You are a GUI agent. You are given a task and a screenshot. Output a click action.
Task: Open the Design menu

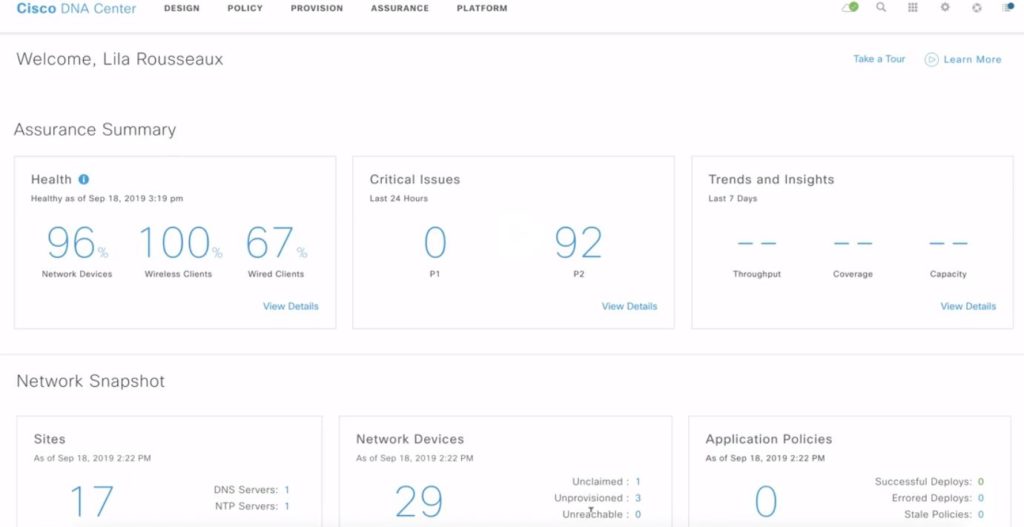(181, 8)
